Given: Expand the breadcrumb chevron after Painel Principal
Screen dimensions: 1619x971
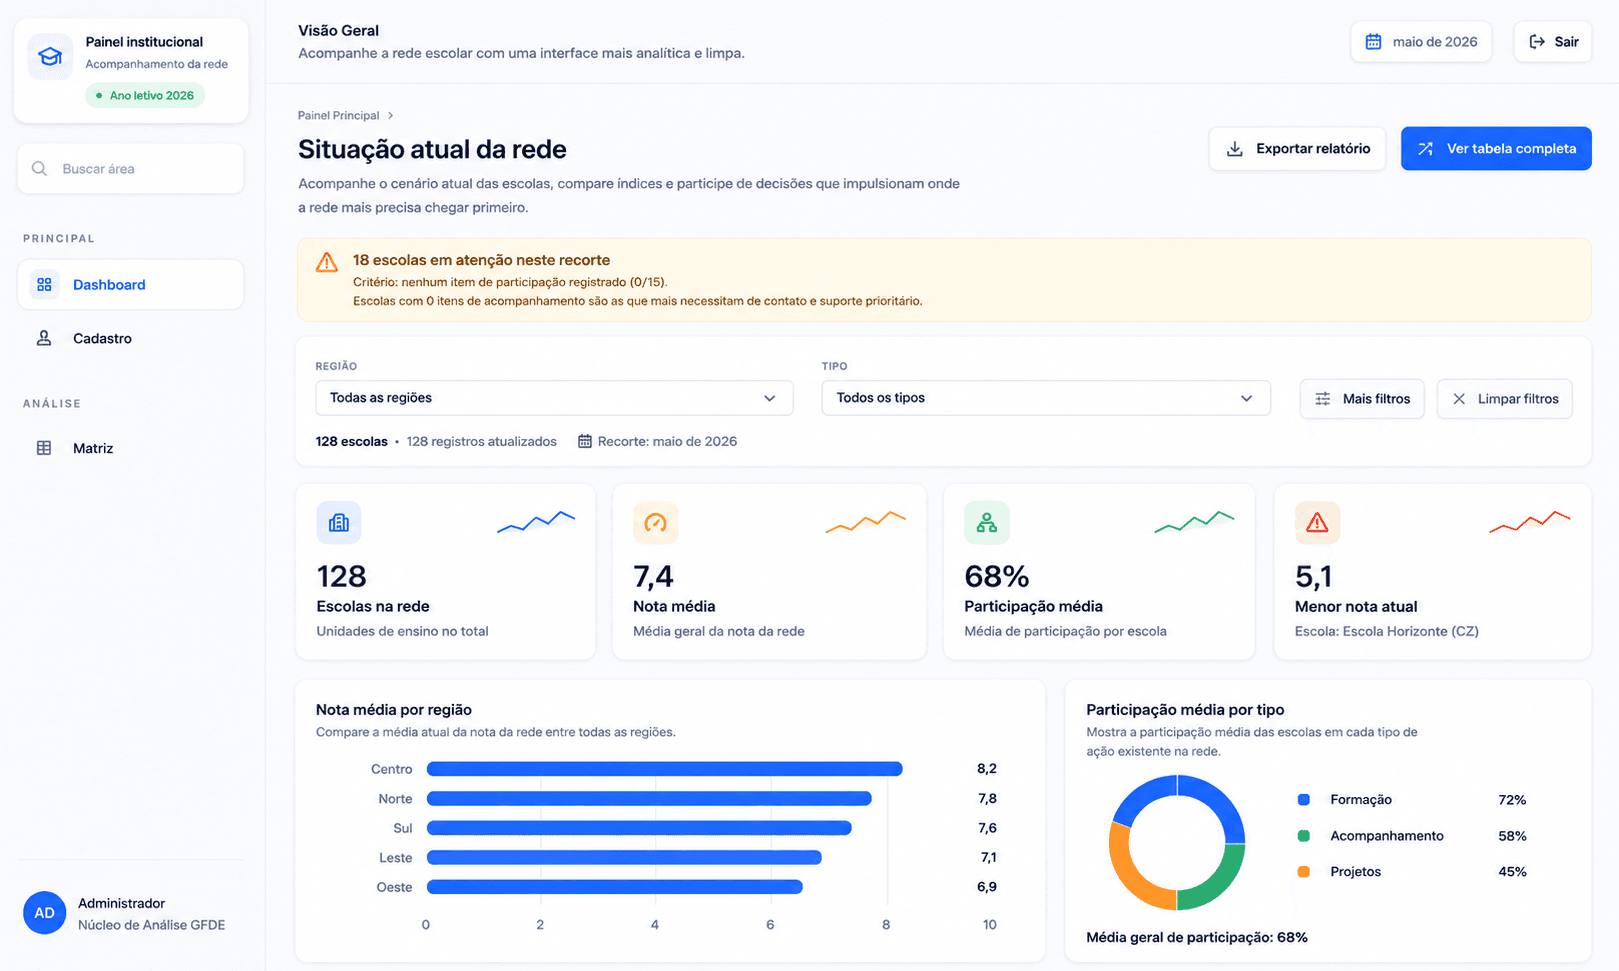Looking at the screenshot, I should (x=391, y=116).
